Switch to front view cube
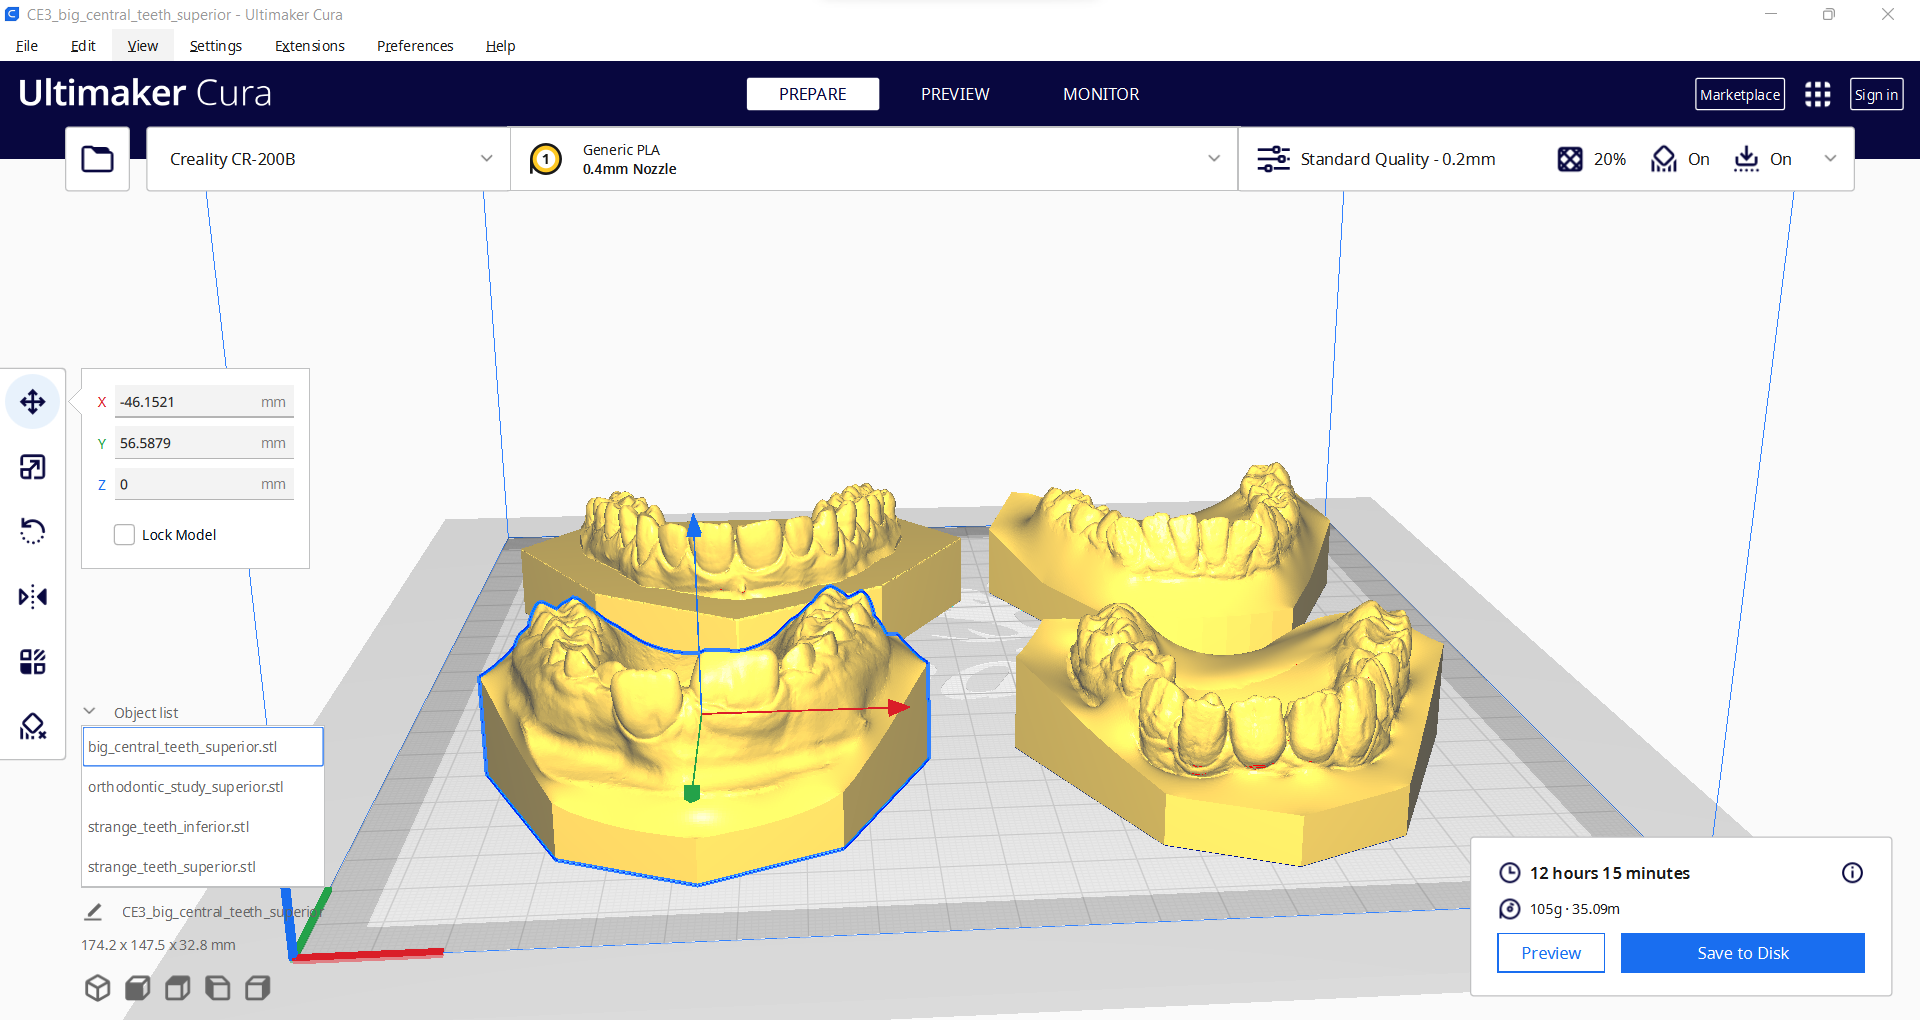This screenshot has width=1920, height=1020. coord(138,988)
